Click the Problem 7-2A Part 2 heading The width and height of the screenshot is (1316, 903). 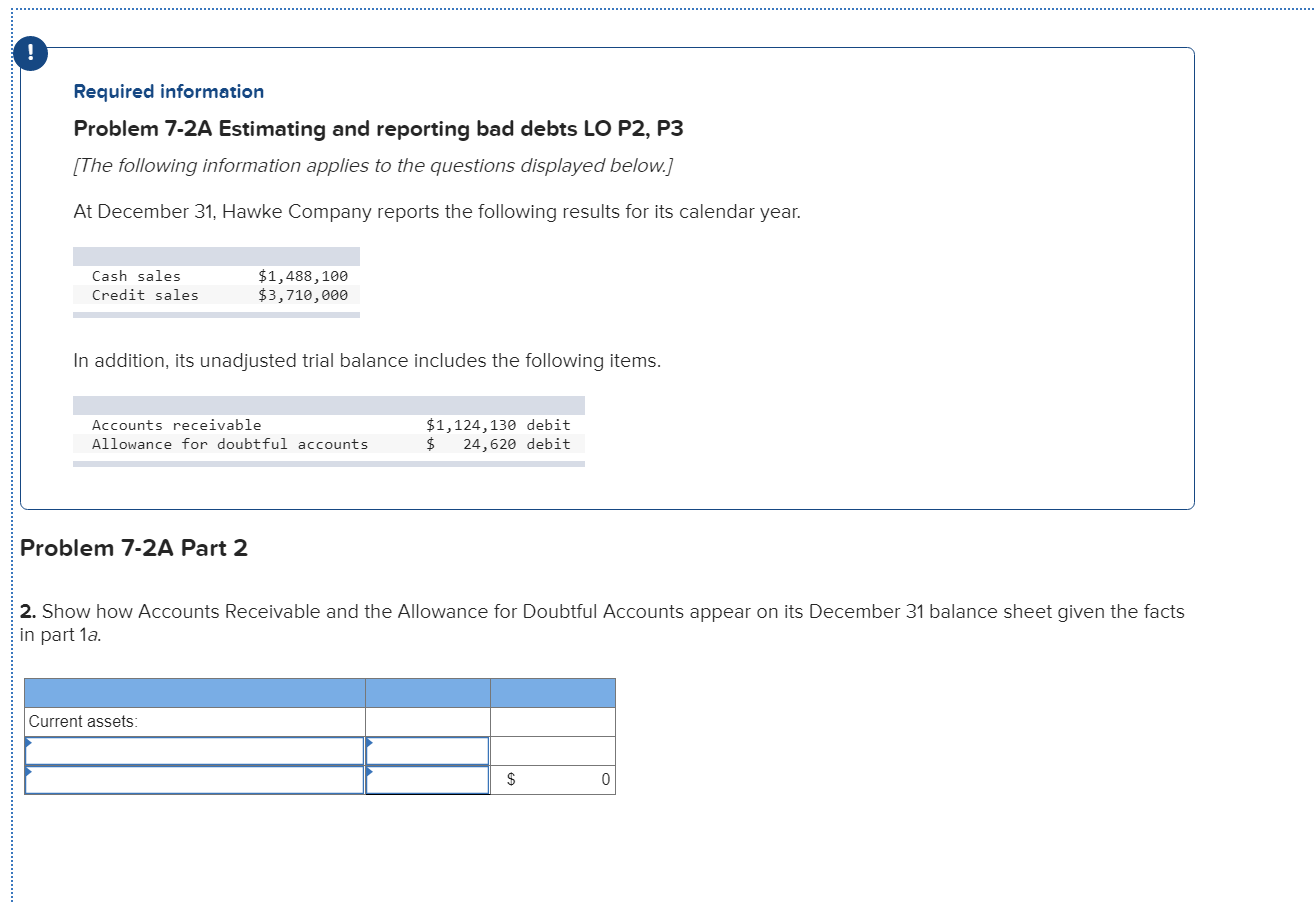pyautogui.click(x=133, y=548)
